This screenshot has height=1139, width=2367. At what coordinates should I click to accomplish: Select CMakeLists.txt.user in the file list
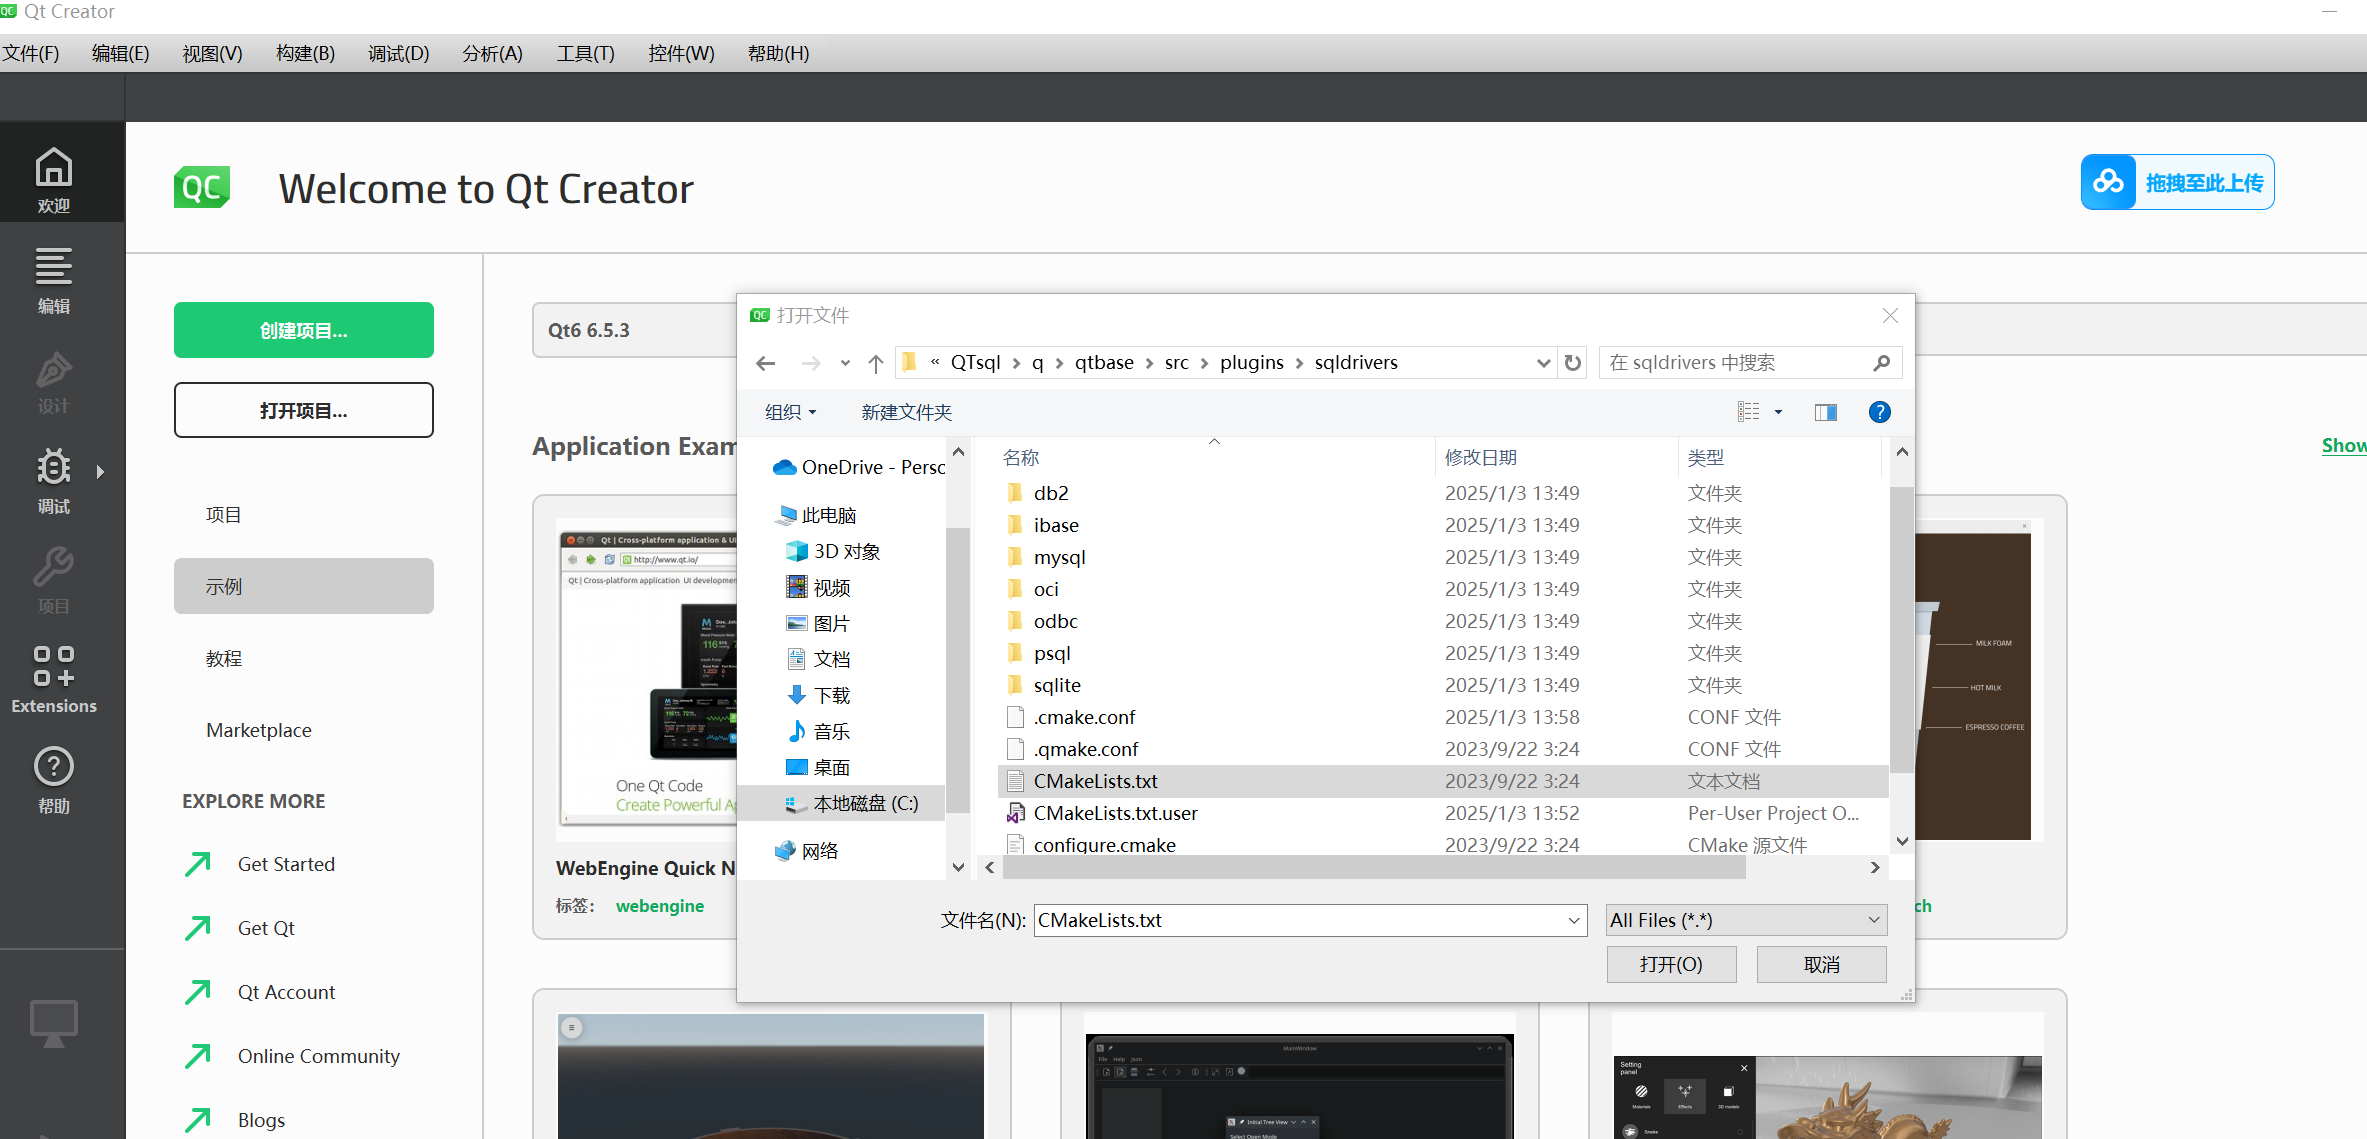(x=1115, y=813)
